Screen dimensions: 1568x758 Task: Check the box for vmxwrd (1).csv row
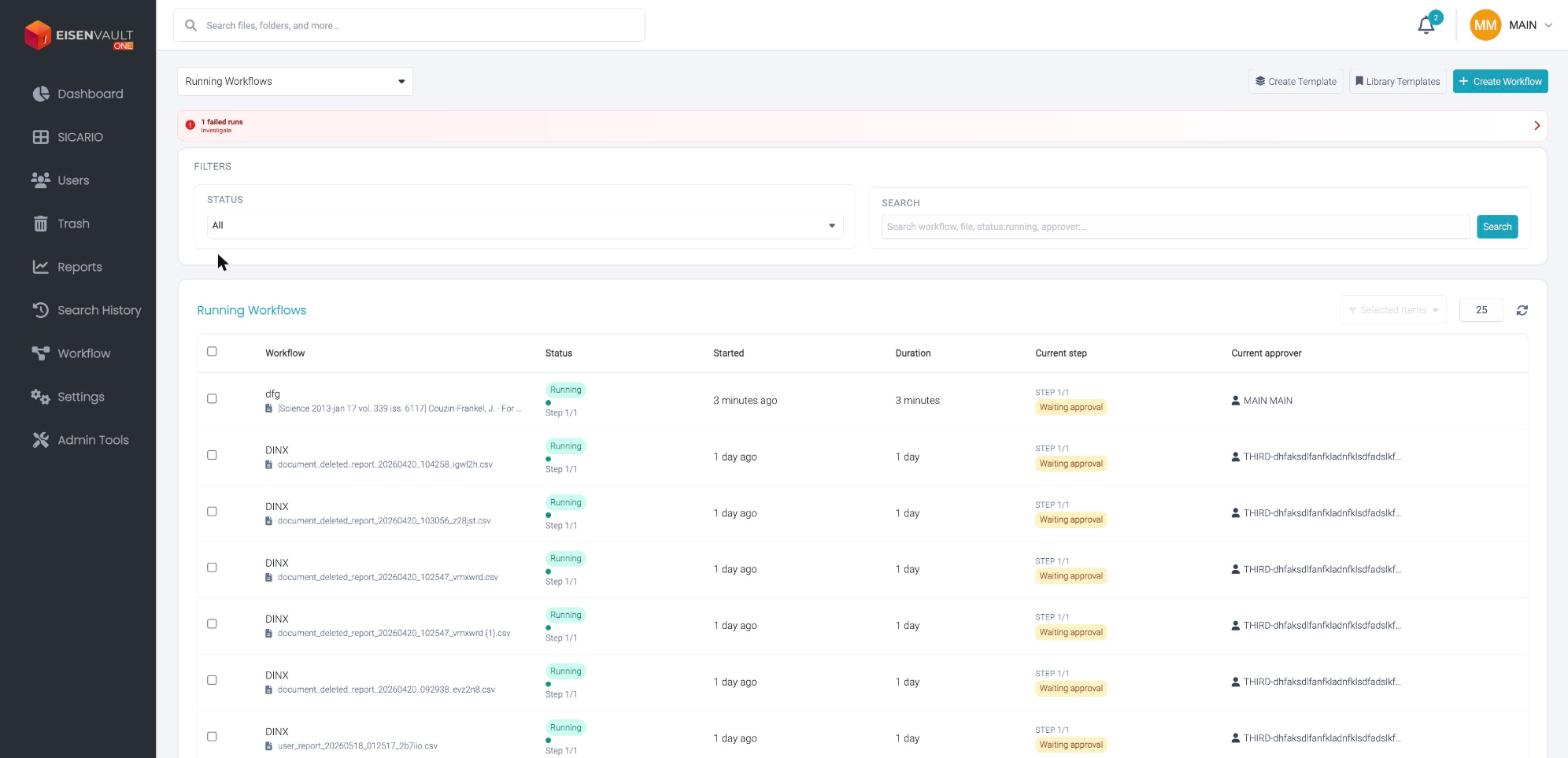pyautogui.click(x=211, y=623)
